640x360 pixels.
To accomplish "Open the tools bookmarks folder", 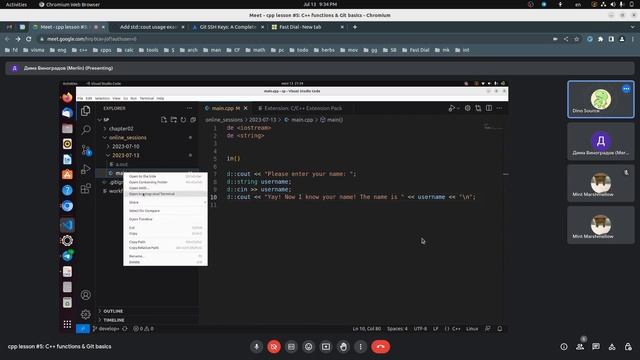I will [x=149, y=50].
